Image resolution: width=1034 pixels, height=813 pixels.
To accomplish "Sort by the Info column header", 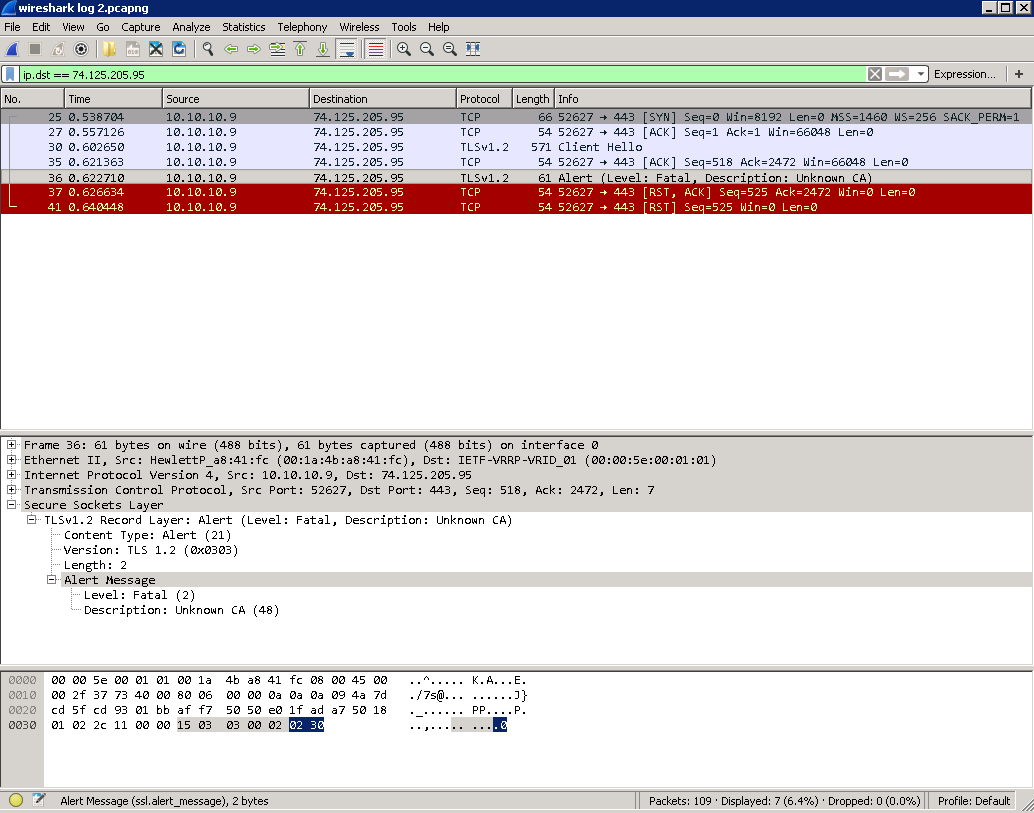I will point(793,99).
